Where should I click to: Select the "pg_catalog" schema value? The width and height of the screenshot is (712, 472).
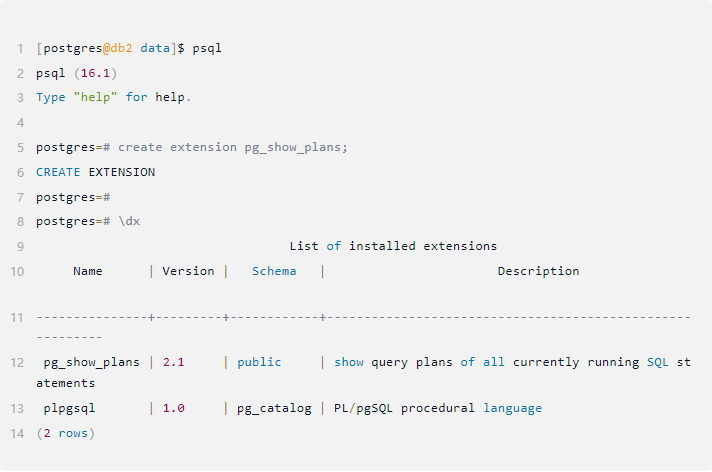click(274, 408)
